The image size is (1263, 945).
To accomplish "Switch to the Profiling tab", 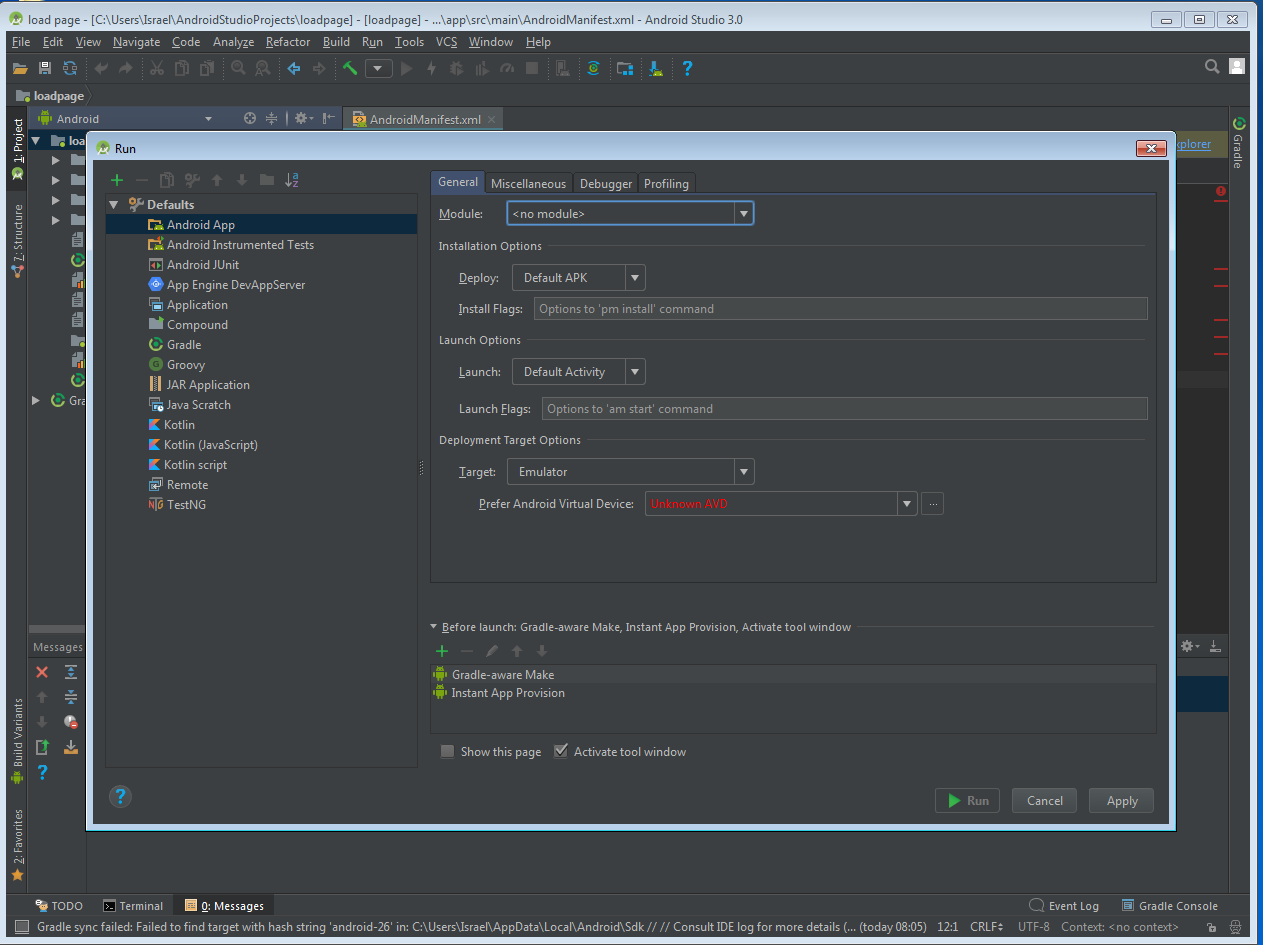I will coord(666,184).
